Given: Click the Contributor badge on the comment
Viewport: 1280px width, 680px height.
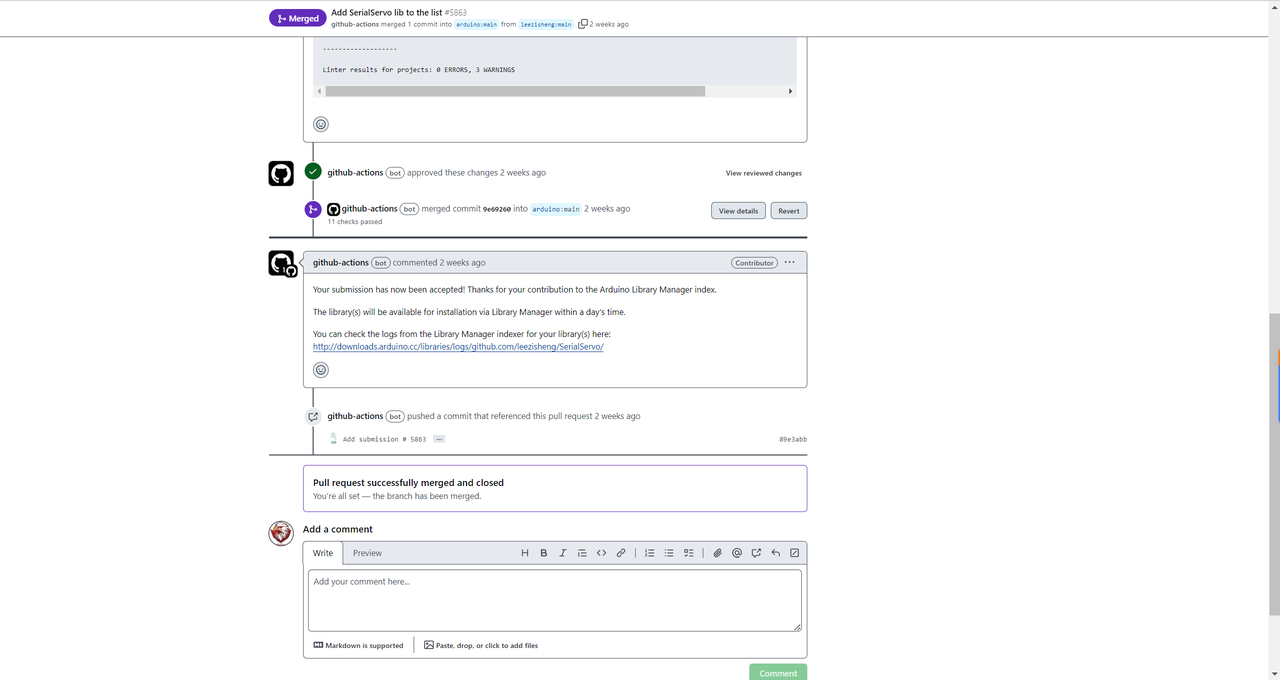Looking at the screenshot, I should tap(754, 263).
